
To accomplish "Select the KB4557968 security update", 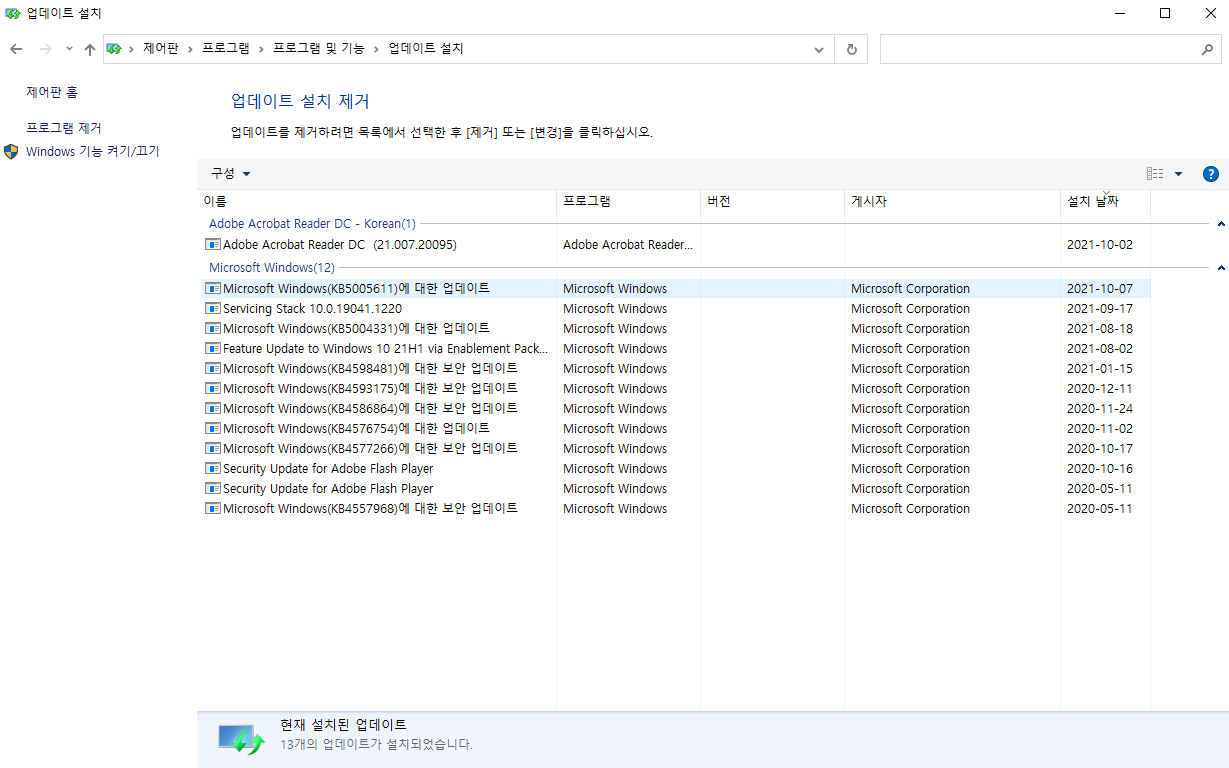I will click(x=370, y=508).
